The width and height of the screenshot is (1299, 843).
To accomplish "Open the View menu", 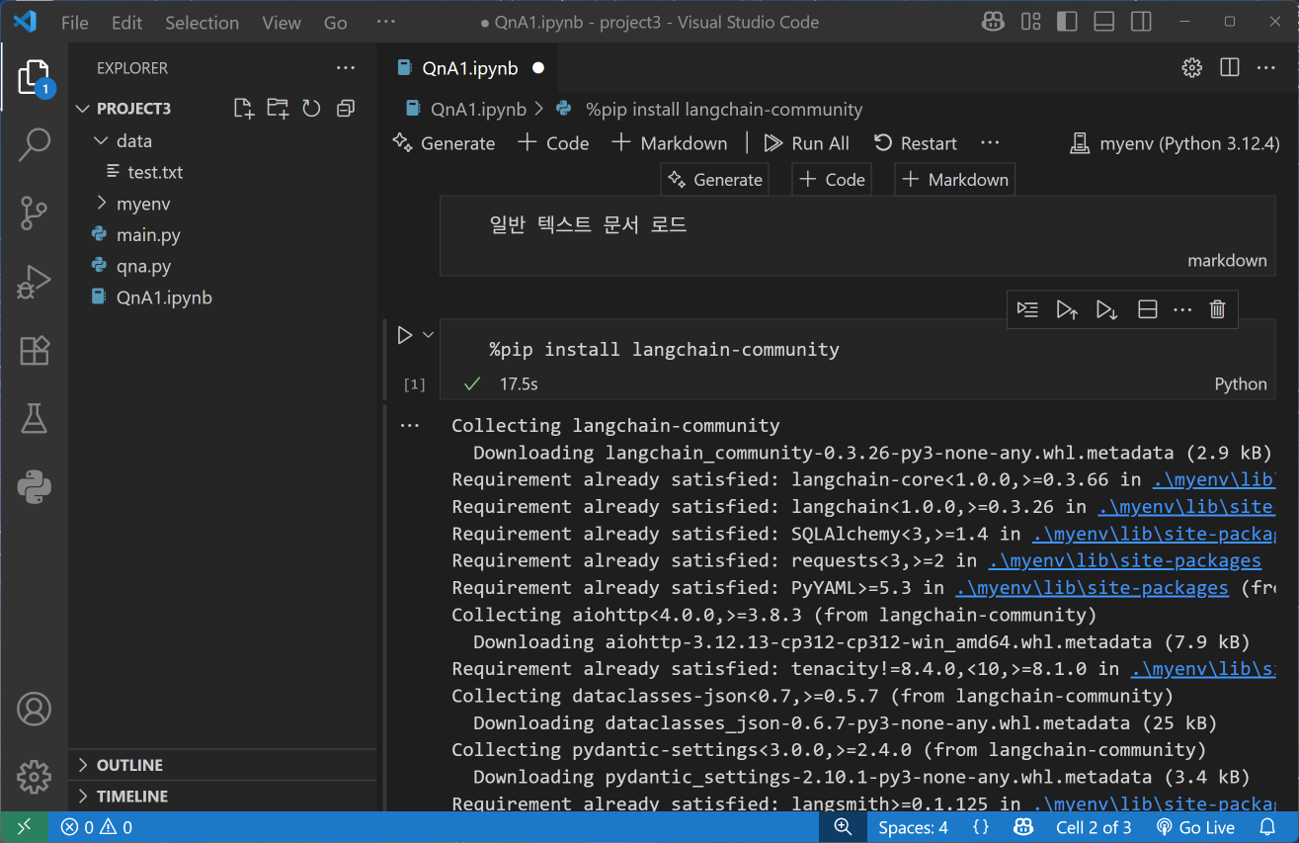I will 281,22.
